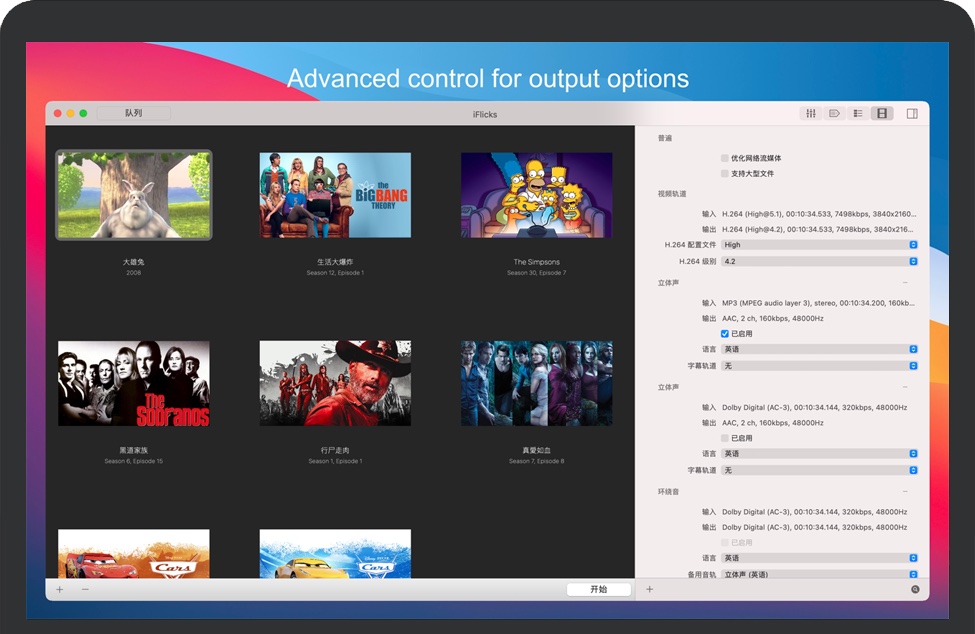Open the H.264 级别 dropdown showing 4.2
Image resolution: width=975 pixels, height=634 pixels.
coord(818,262)
